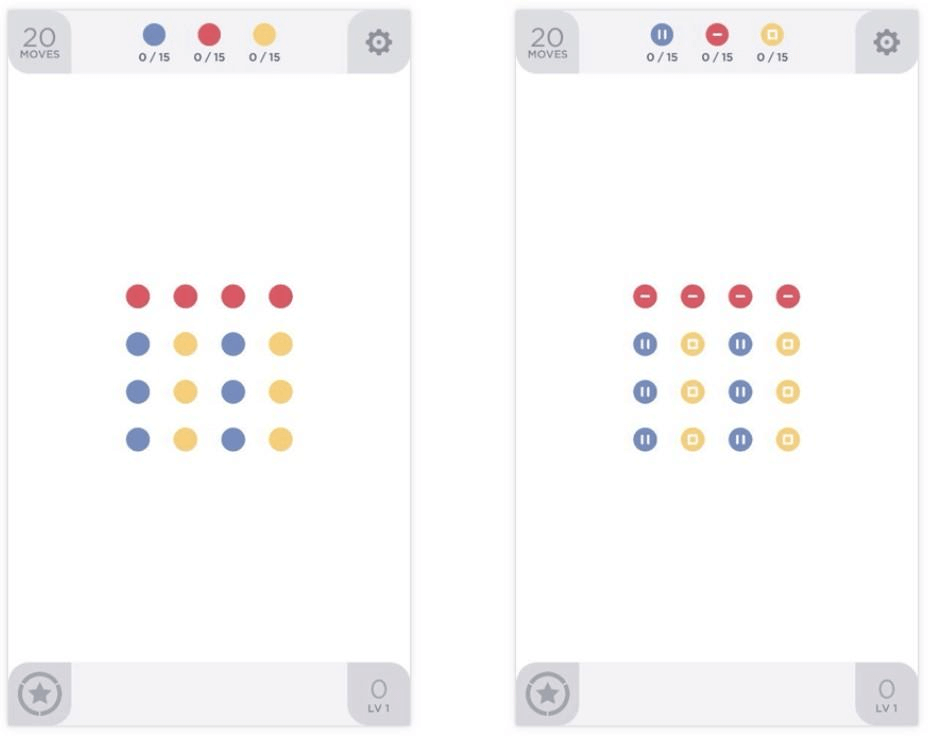Click the 20 Moves counter in left screen
The height and width of the screenshot is (736, 928).
(x=40, y=42)
